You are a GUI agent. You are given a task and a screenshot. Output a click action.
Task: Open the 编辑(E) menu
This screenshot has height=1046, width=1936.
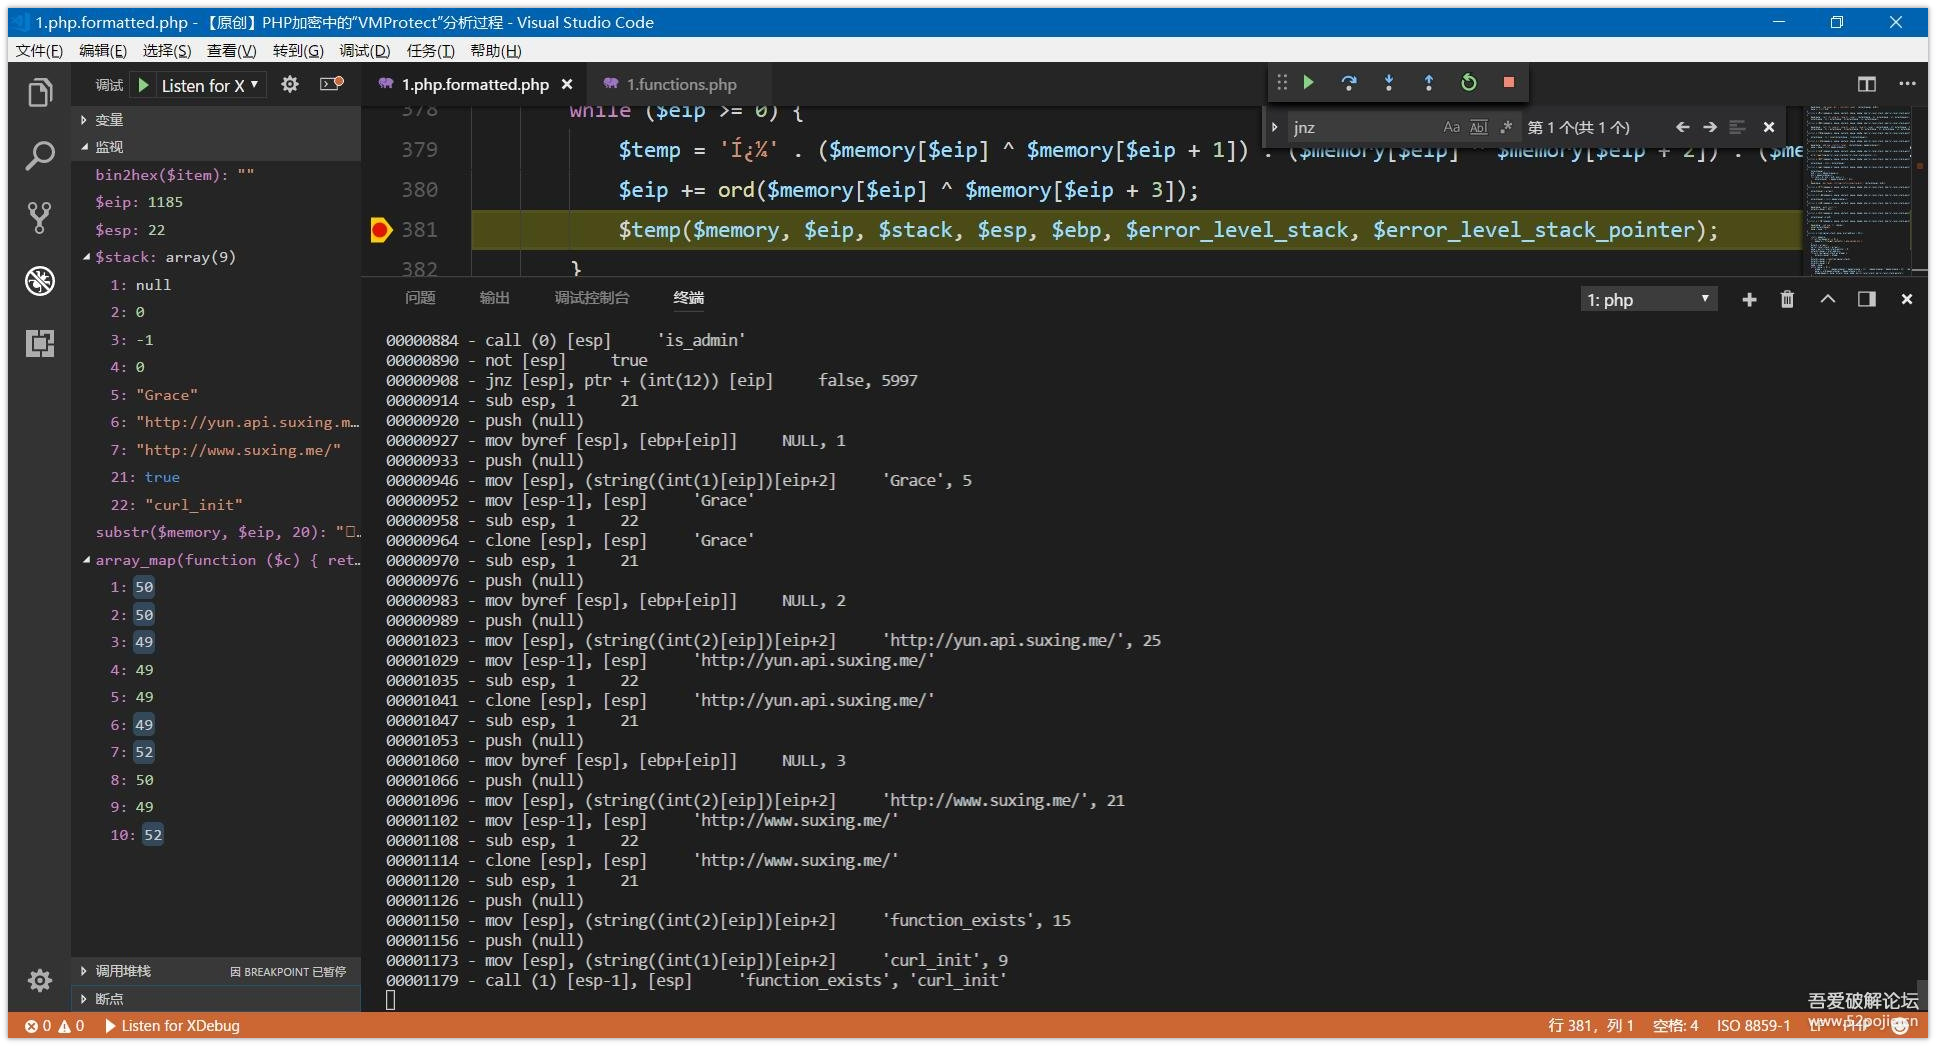[103, 51]
